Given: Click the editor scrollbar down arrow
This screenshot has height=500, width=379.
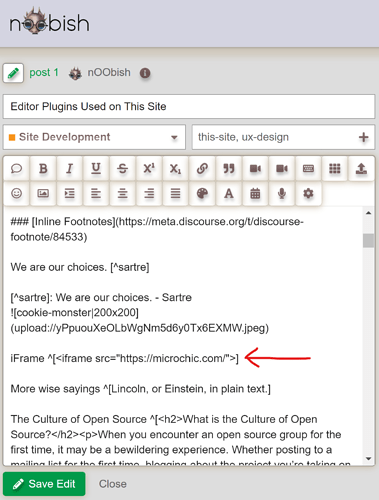Looking at the screenshot, I should click(x=368, y=458).
